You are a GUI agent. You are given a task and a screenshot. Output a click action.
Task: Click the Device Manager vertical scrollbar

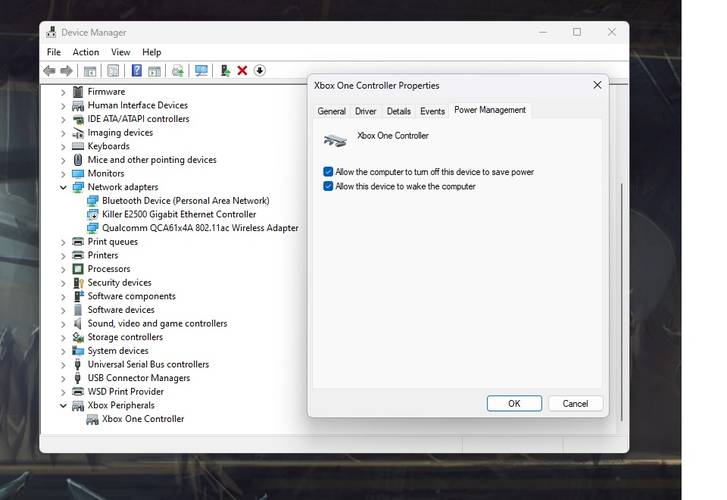(622, 301)
